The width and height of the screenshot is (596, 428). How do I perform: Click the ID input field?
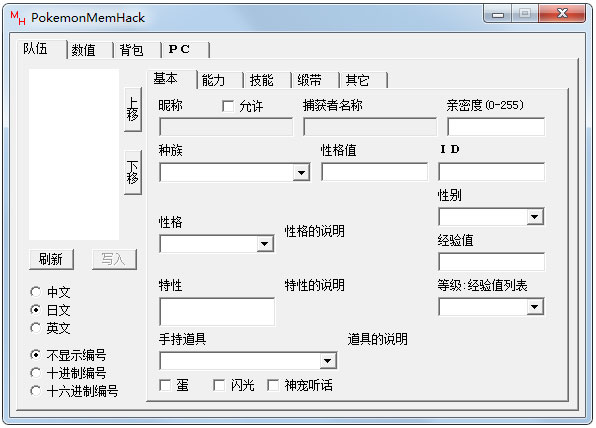click(491, 172)
